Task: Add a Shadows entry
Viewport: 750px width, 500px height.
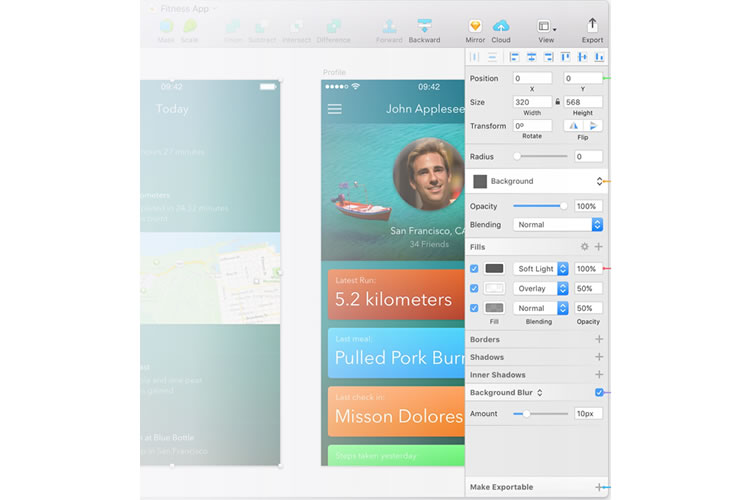Action: click(599, 357)
